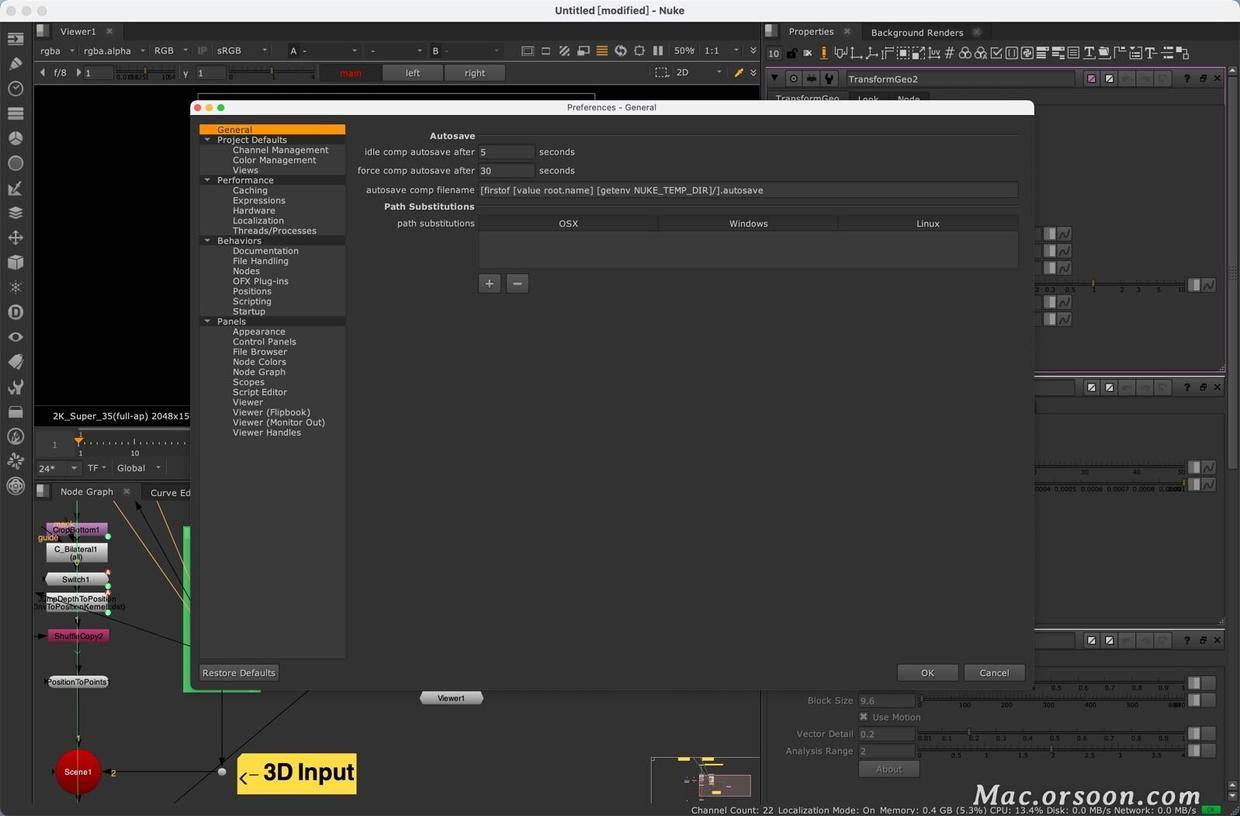This screenshot has height=816, width=1240.
Task: Click the pause viewer icon
Action: coord(657,51)
